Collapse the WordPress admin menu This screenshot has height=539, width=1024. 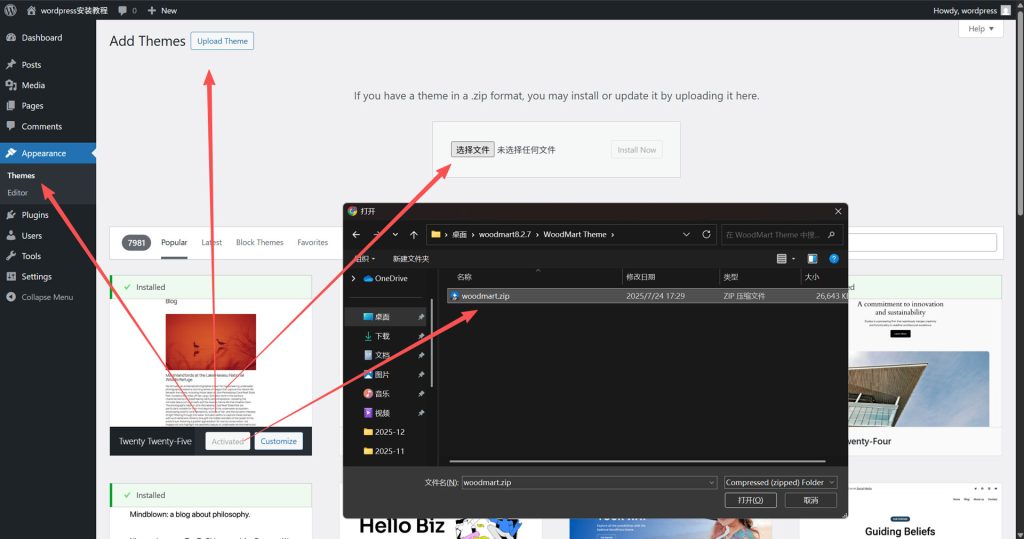click(47, 297)
